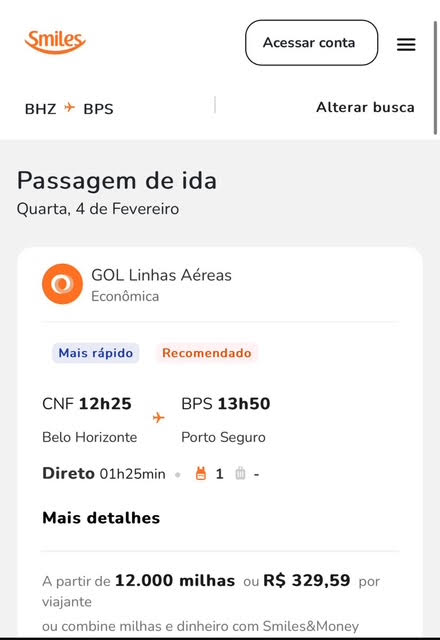
Task: Expand Mais detalhes for the flight
Action: click(101, 518)
